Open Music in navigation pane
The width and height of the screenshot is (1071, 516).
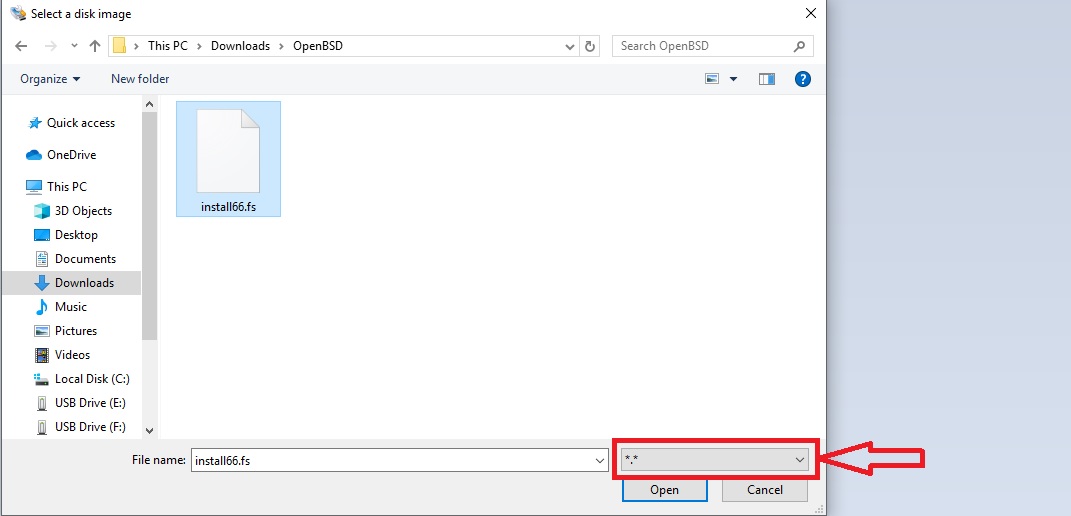tap(71, 307)
